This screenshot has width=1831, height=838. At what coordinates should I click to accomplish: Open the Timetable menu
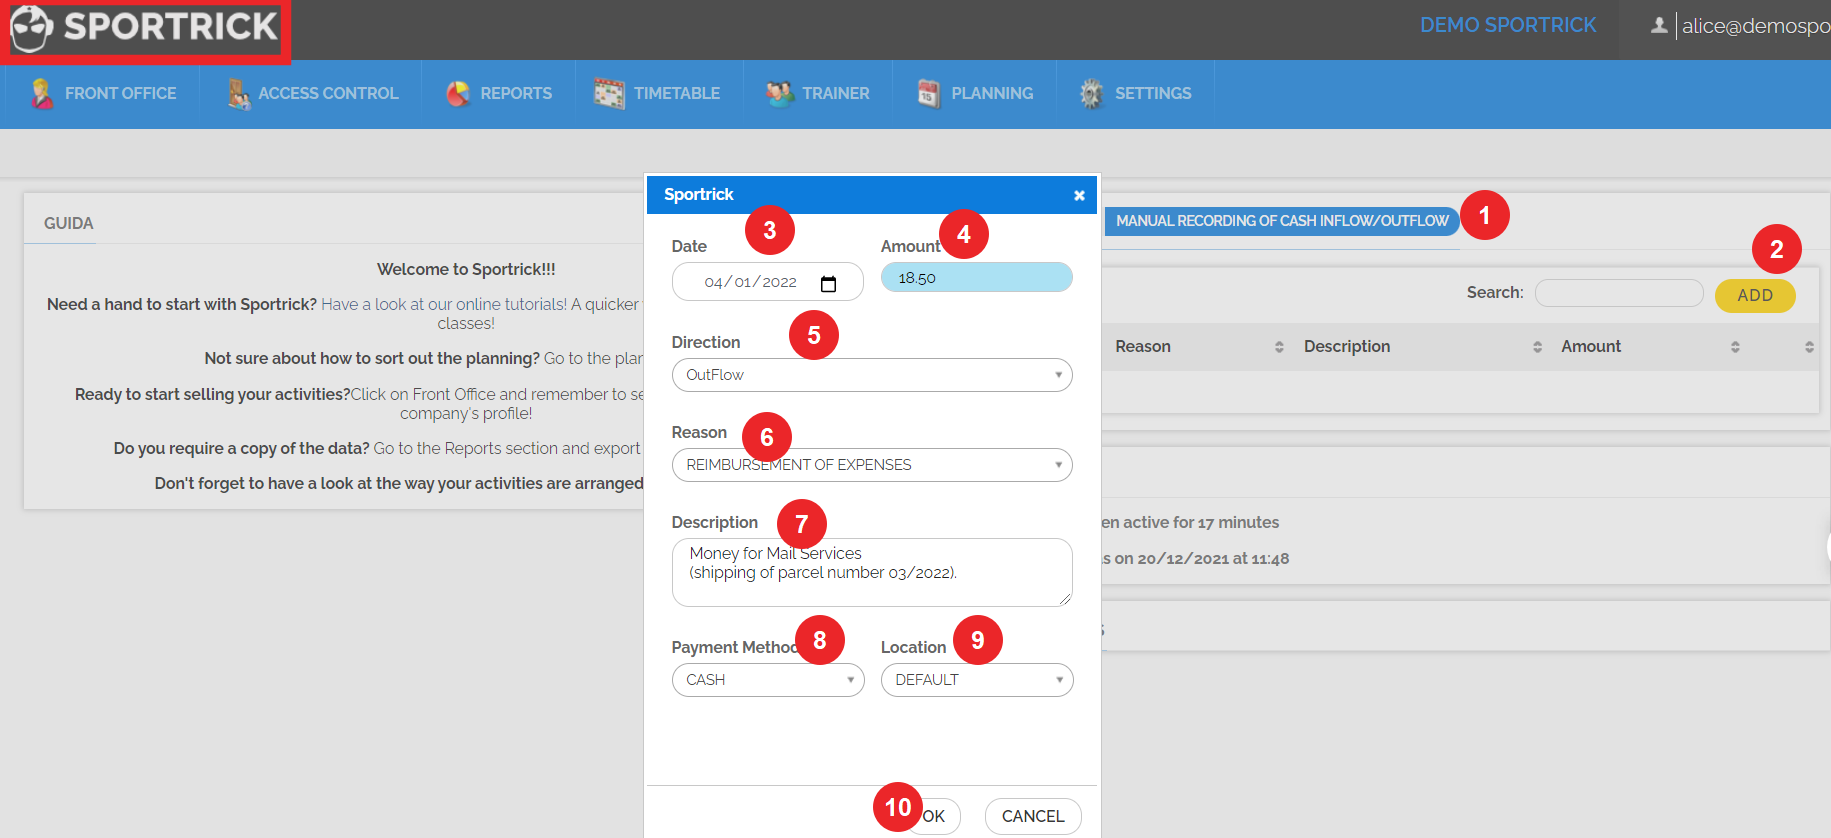point(657,93)
